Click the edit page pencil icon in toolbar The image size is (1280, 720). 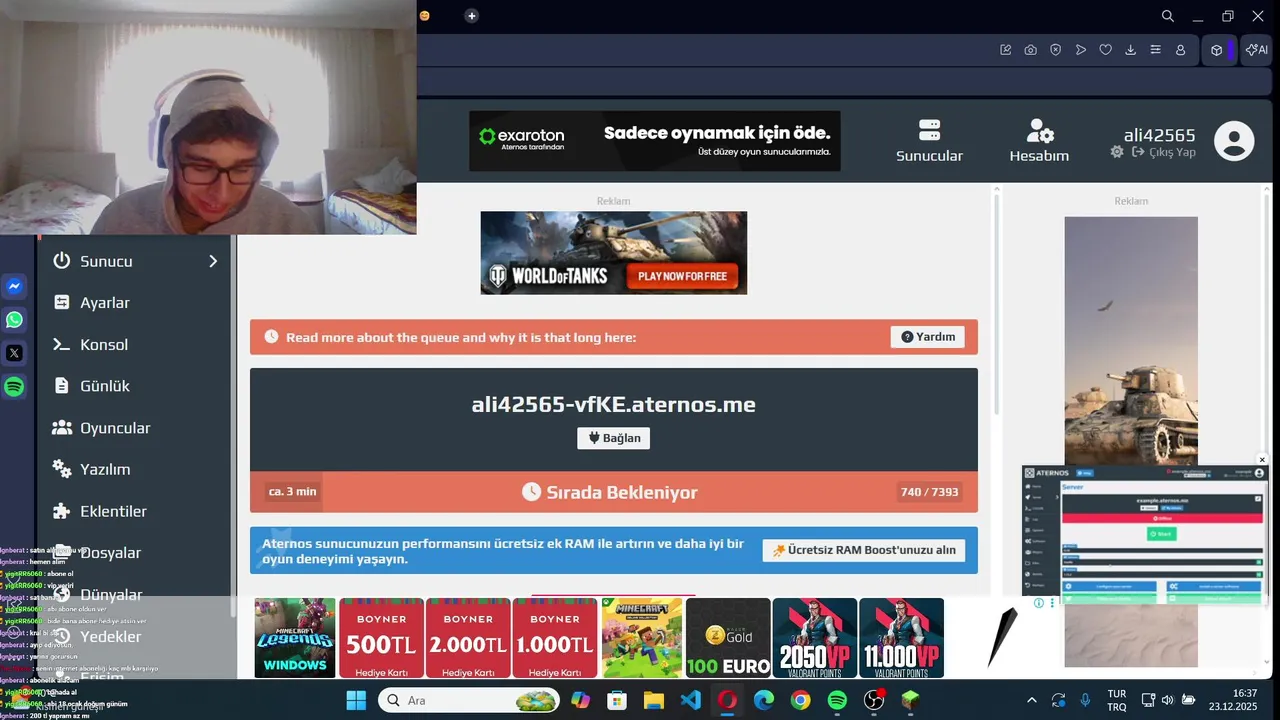1006,50
